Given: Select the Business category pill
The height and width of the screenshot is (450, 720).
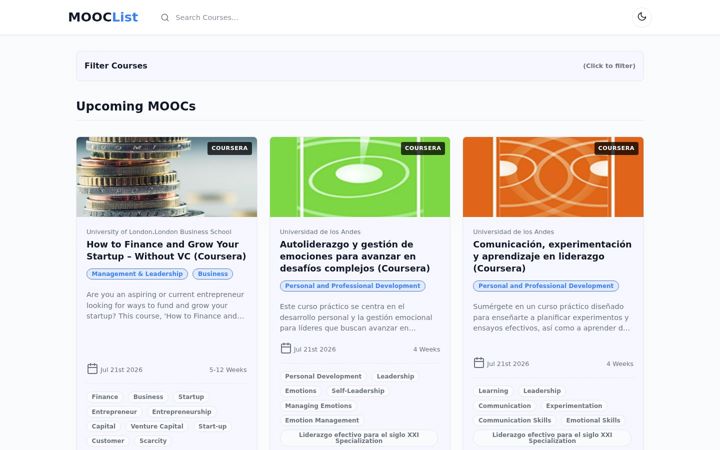Looking at the screenshot, I should coord(213,274).
